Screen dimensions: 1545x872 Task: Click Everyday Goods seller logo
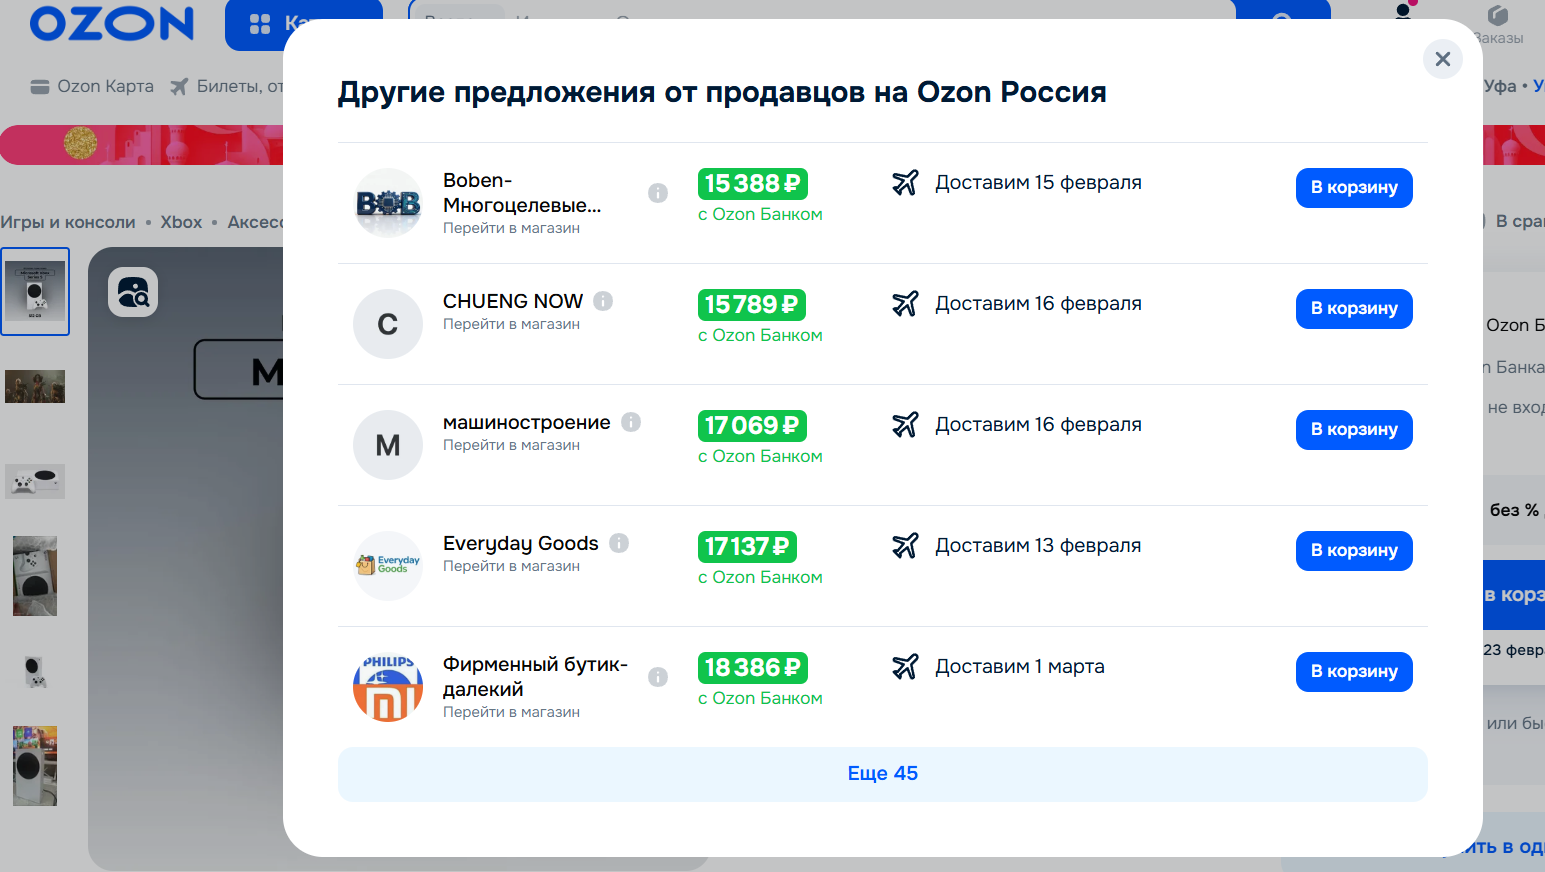point(388,566)
